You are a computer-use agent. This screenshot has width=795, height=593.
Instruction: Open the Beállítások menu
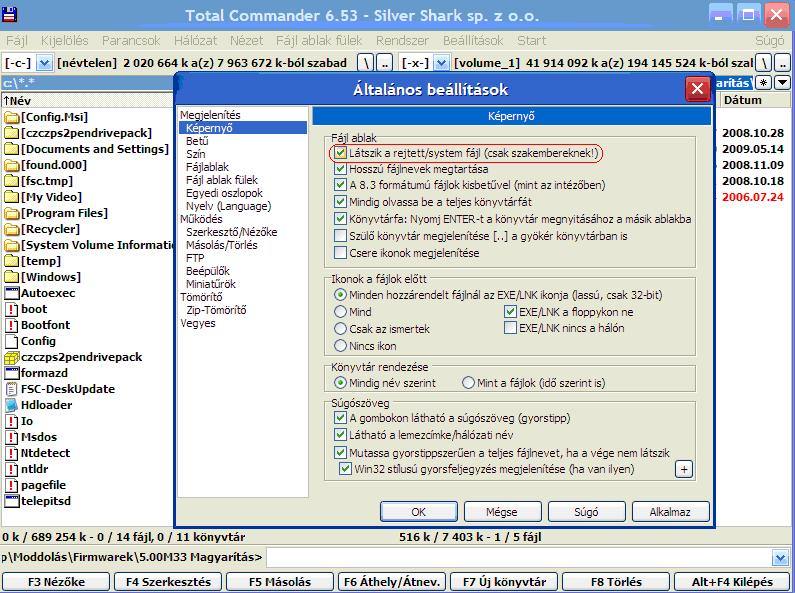point(474,41)
